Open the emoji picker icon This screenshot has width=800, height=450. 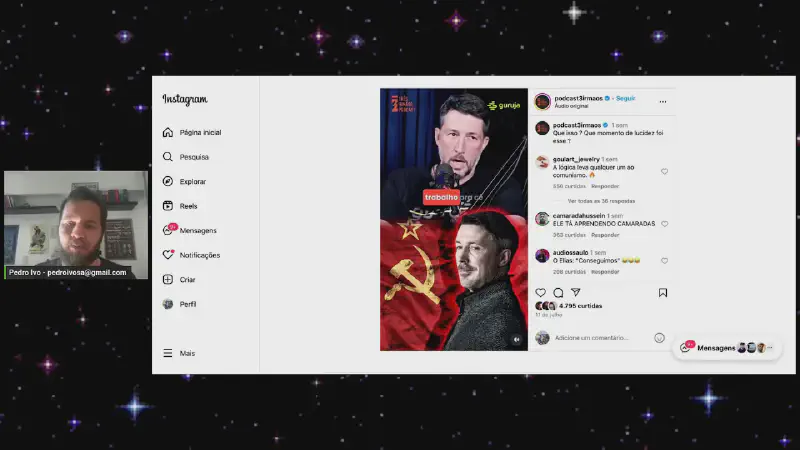(659, 338)
